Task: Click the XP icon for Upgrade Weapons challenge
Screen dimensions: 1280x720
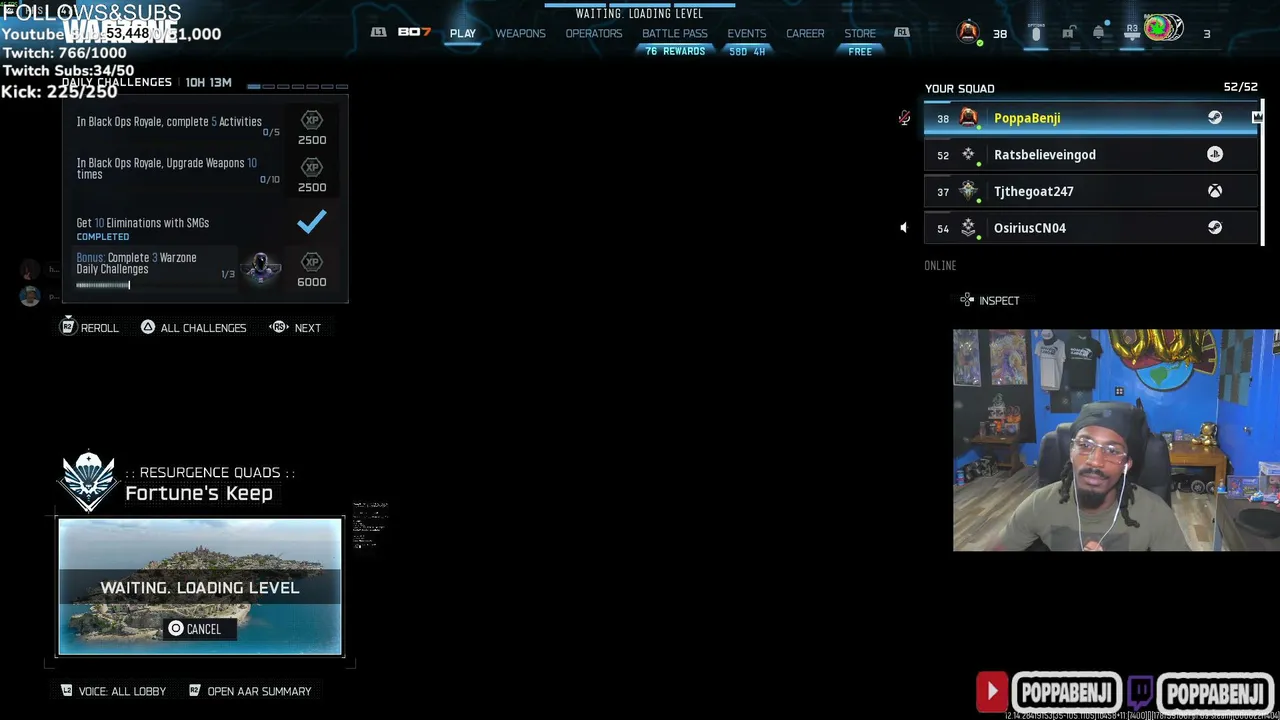Action: pyautogui.click(x=312, y=167)
